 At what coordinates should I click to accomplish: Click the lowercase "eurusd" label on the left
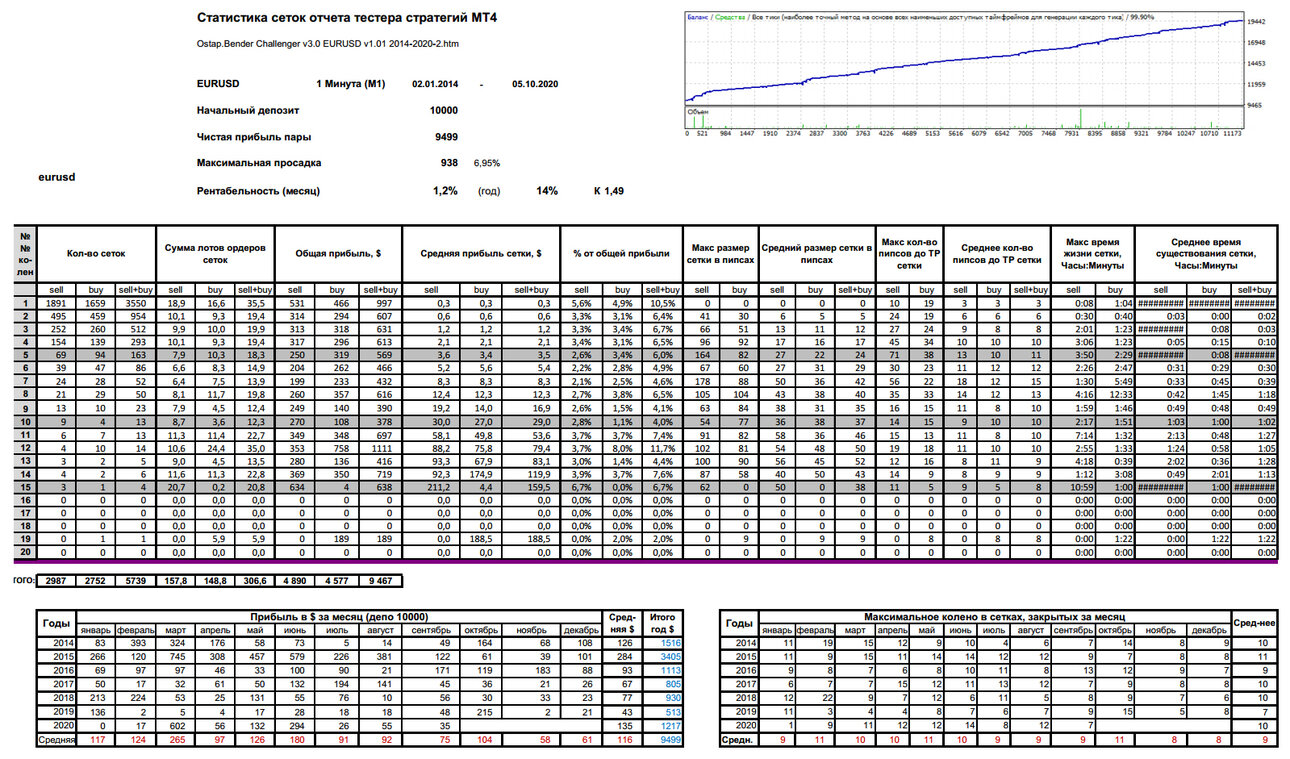pyautogui.click(x=57, y=177)
